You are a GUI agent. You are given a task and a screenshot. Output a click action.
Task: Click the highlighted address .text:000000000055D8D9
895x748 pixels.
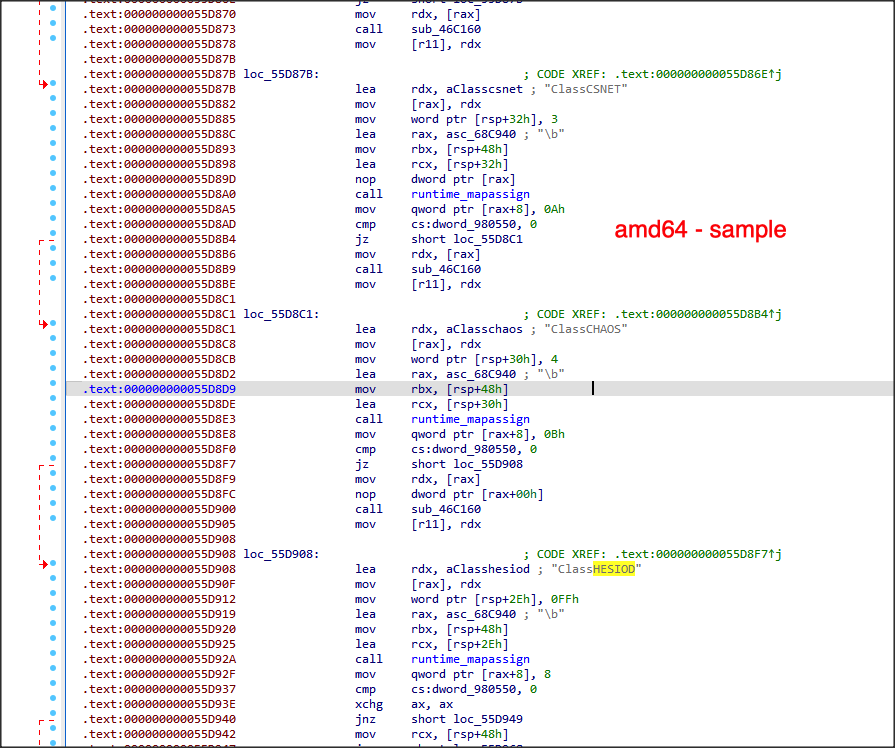tap(159, 389)
